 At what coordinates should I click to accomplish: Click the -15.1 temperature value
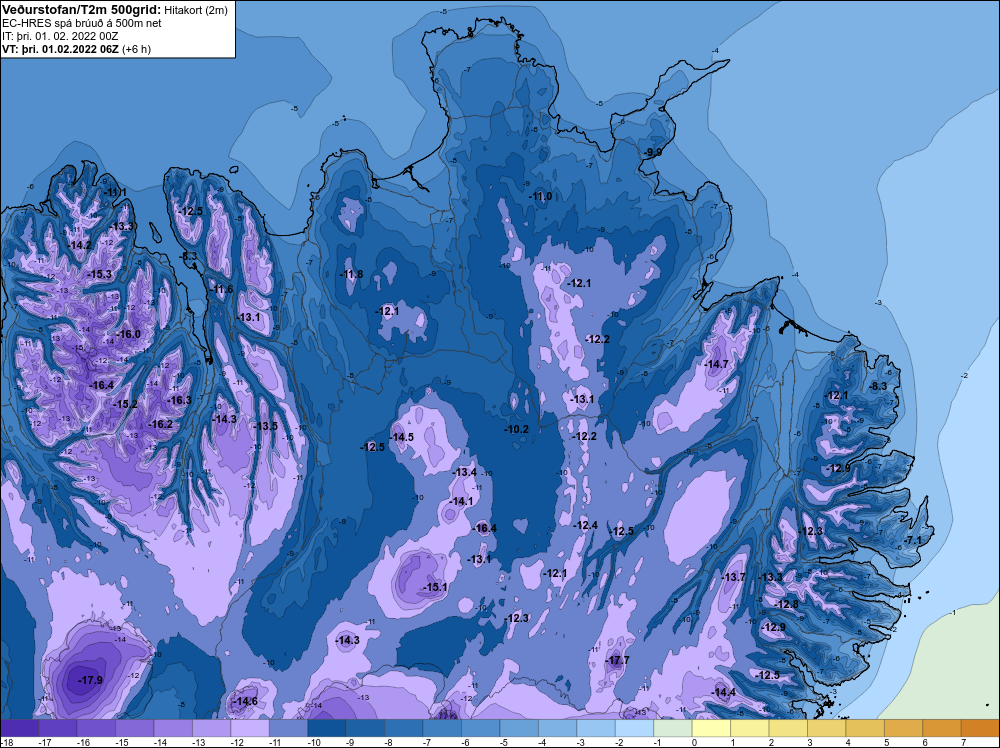[435, 587]
